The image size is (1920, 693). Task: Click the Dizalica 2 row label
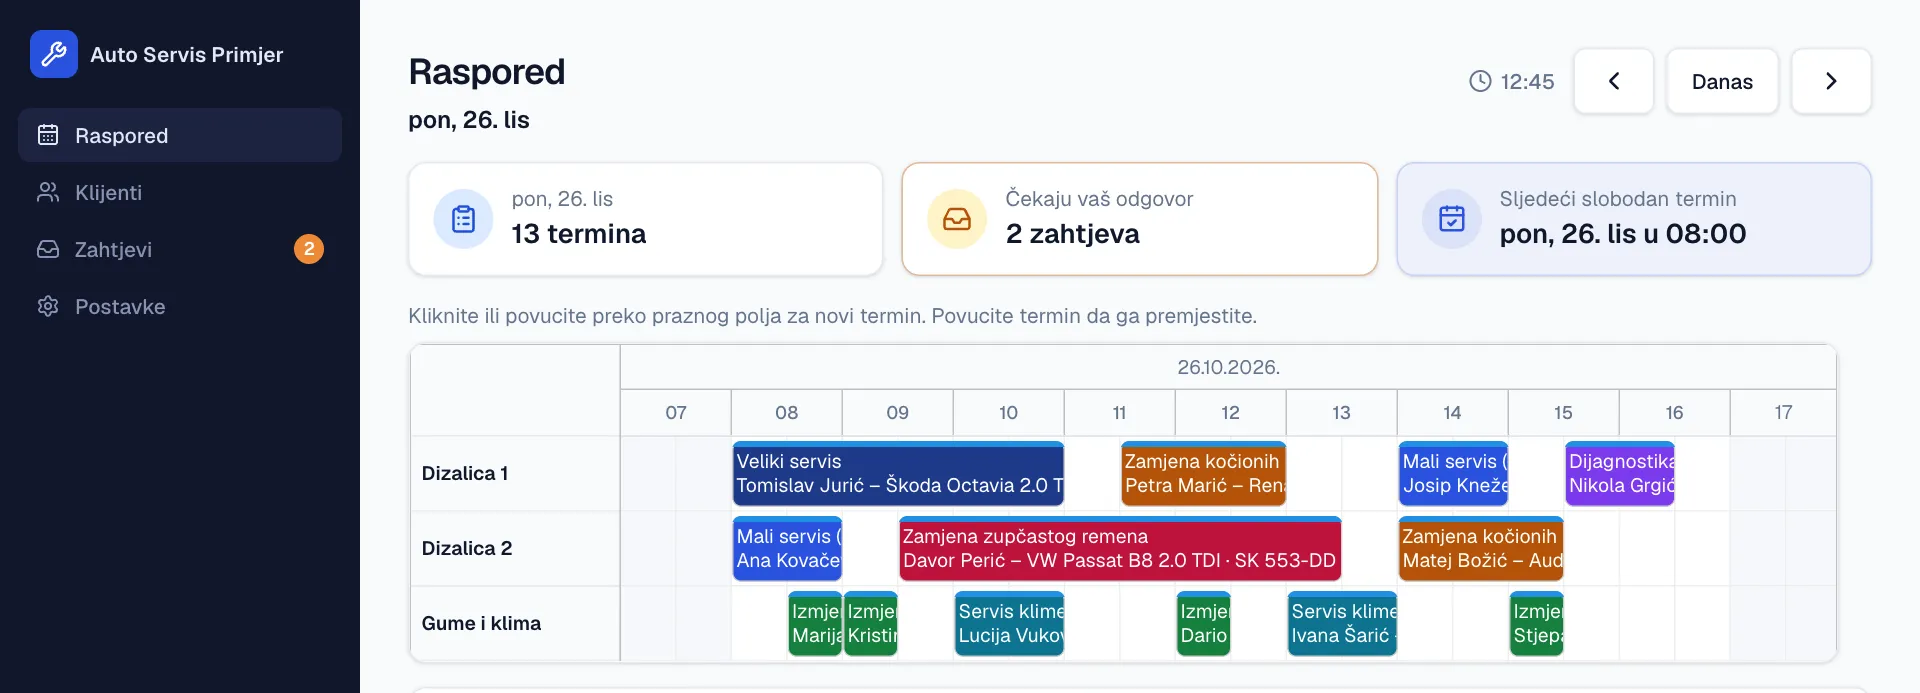click(467, 548)
